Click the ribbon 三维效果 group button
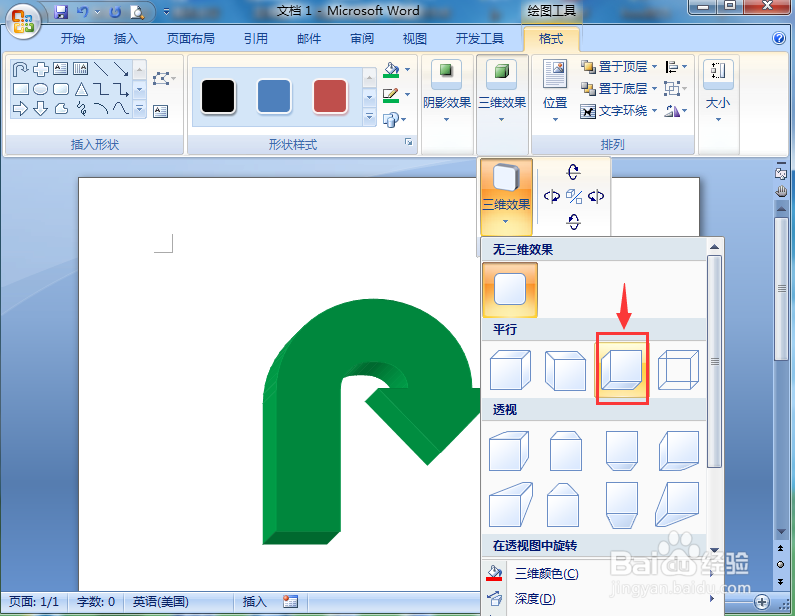Viewport: 795px width, 616px height. pyautogui.click(x=502, y=91)
